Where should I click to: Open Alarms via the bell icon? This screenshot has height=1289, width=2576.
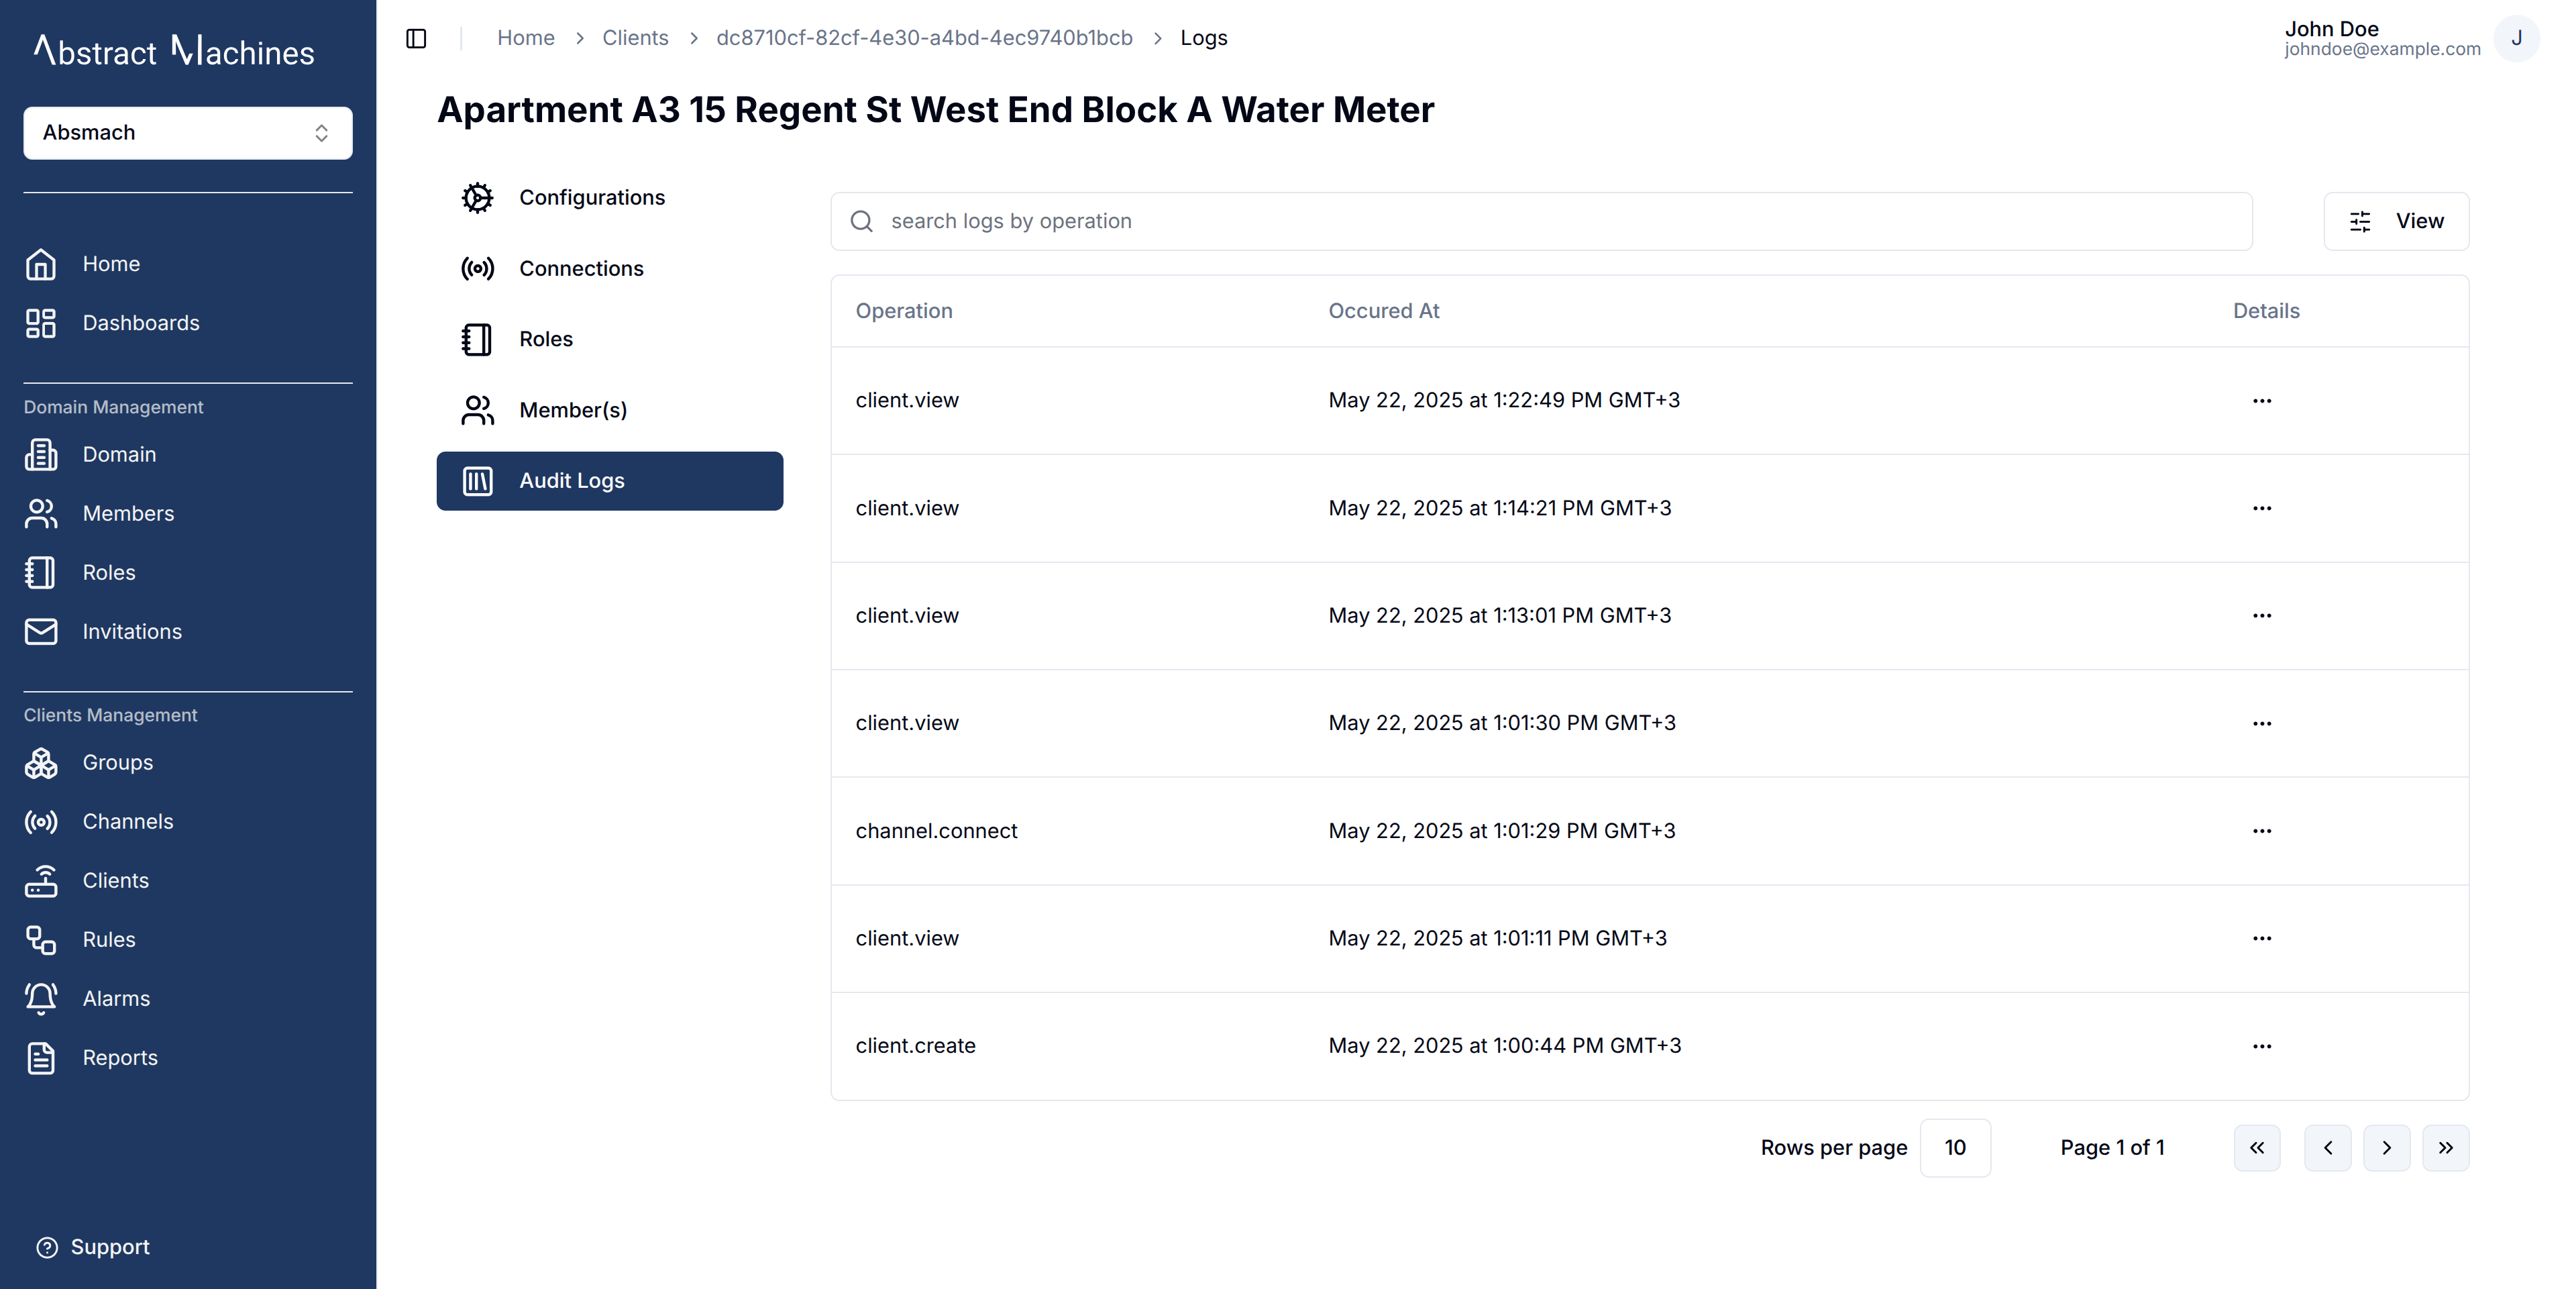pos(41,998)
